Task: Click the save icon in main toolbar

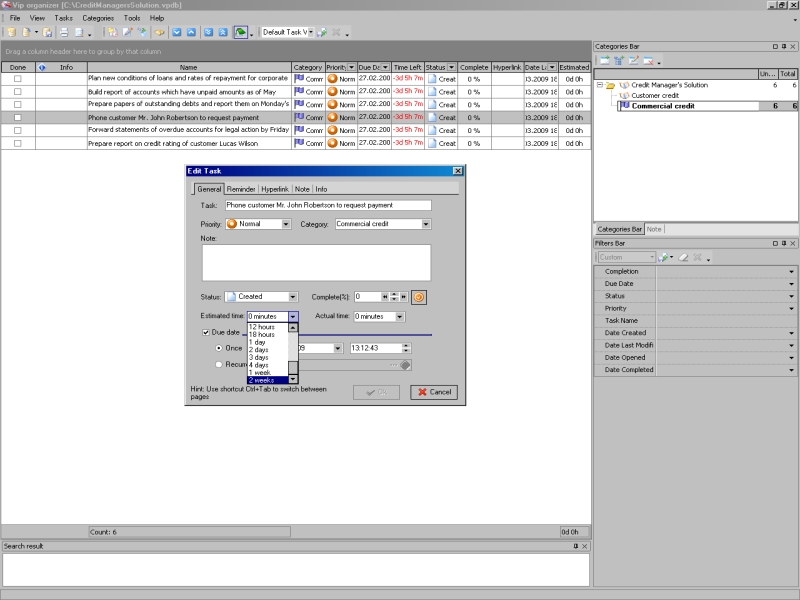Action: point(48,32)
